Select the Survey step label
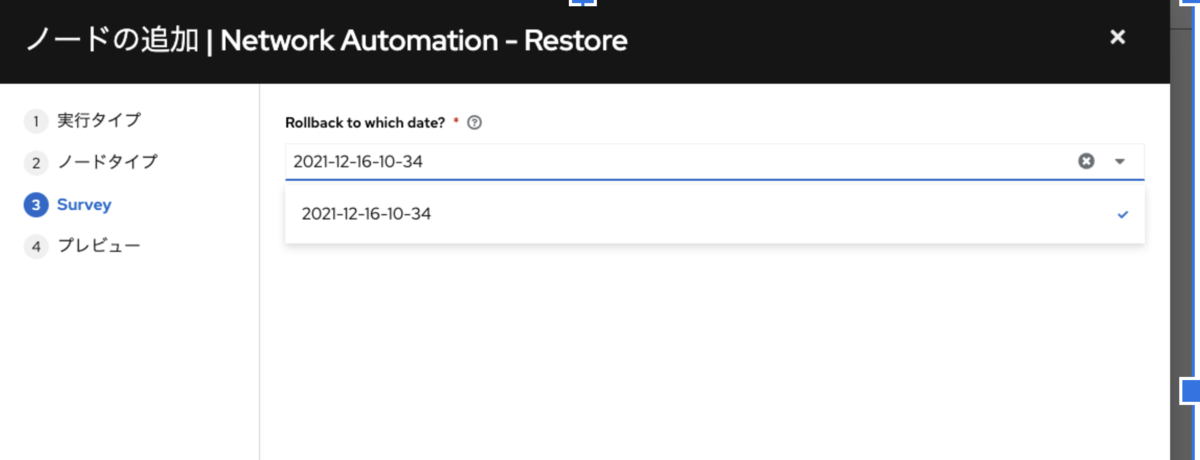The height and width of the screenshot is (460, 1200). pos(84,204)
